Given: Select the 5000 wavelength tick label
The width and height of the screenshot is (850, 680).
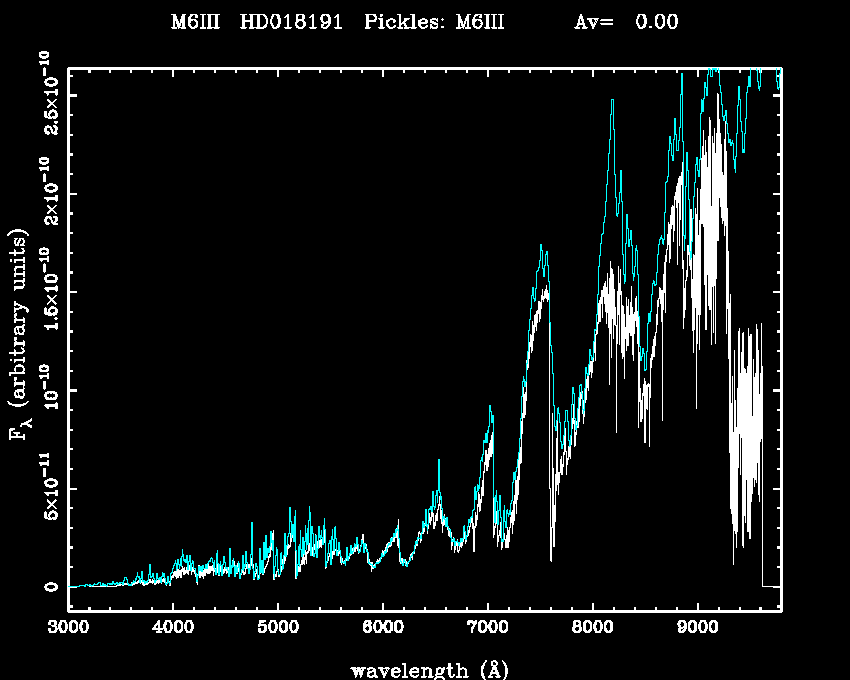Looking at the screenshot, I should point(277,628).
